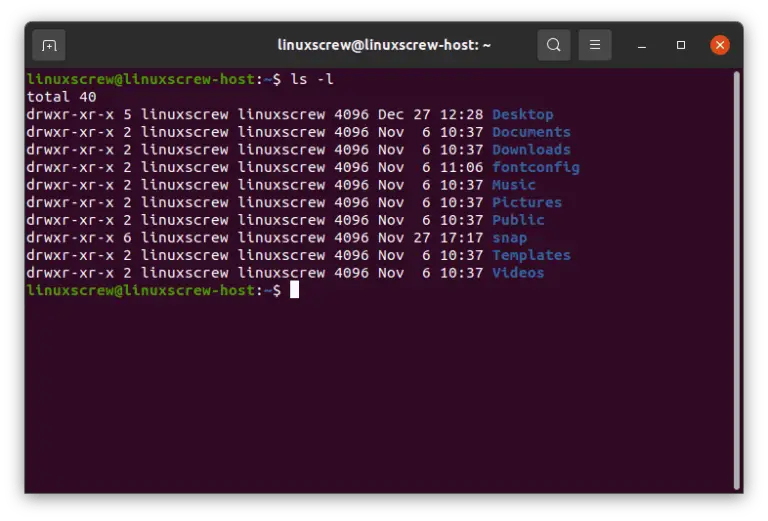Screen dimensions: 768x521
Task: Click the Templates directory name
Action: [531, 255]
